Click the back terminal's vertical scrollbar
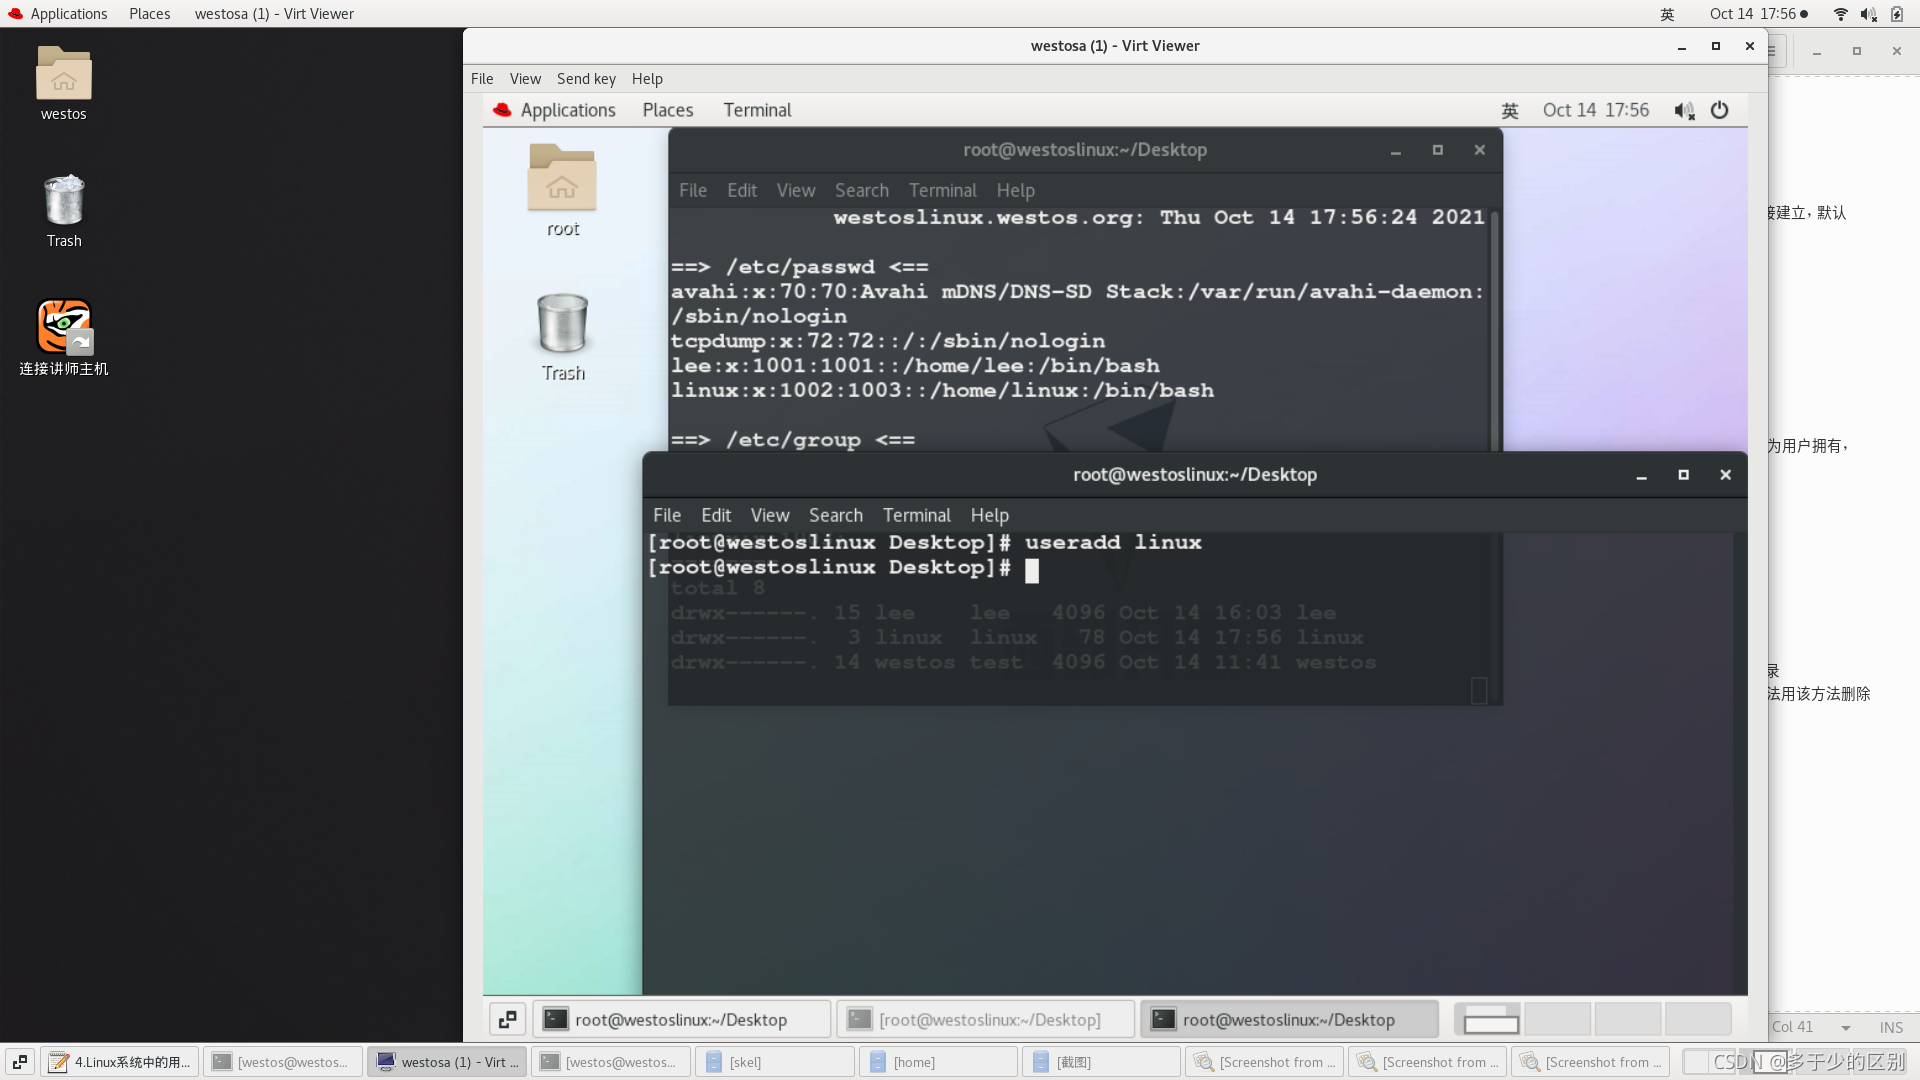The height and width of the screenshot is (1080, 1920). coord(1494,330)
